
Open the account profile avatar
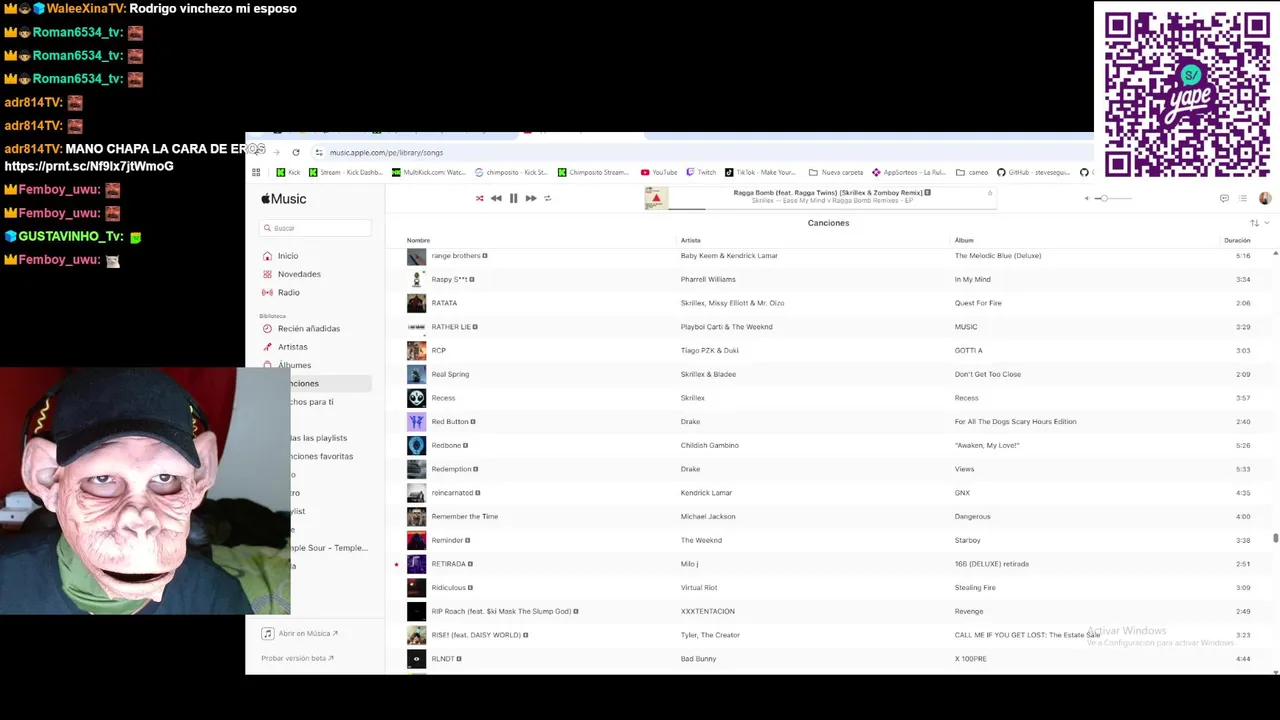(1265, 198)
